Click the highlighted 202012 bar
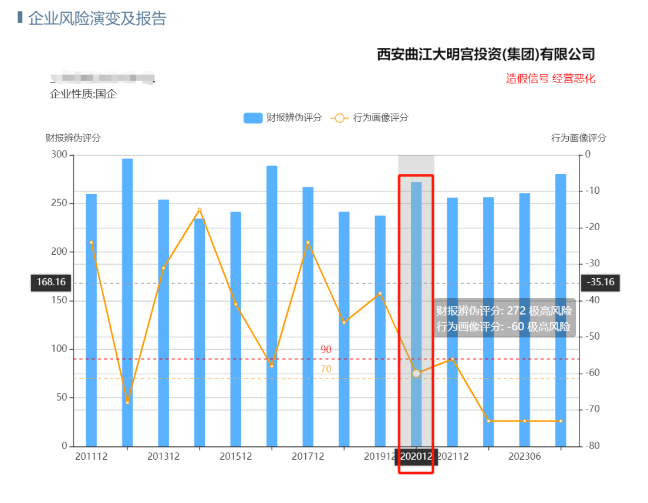Image resolution: width=648 pixels, height=503 pixels. (x=416, y=314)
